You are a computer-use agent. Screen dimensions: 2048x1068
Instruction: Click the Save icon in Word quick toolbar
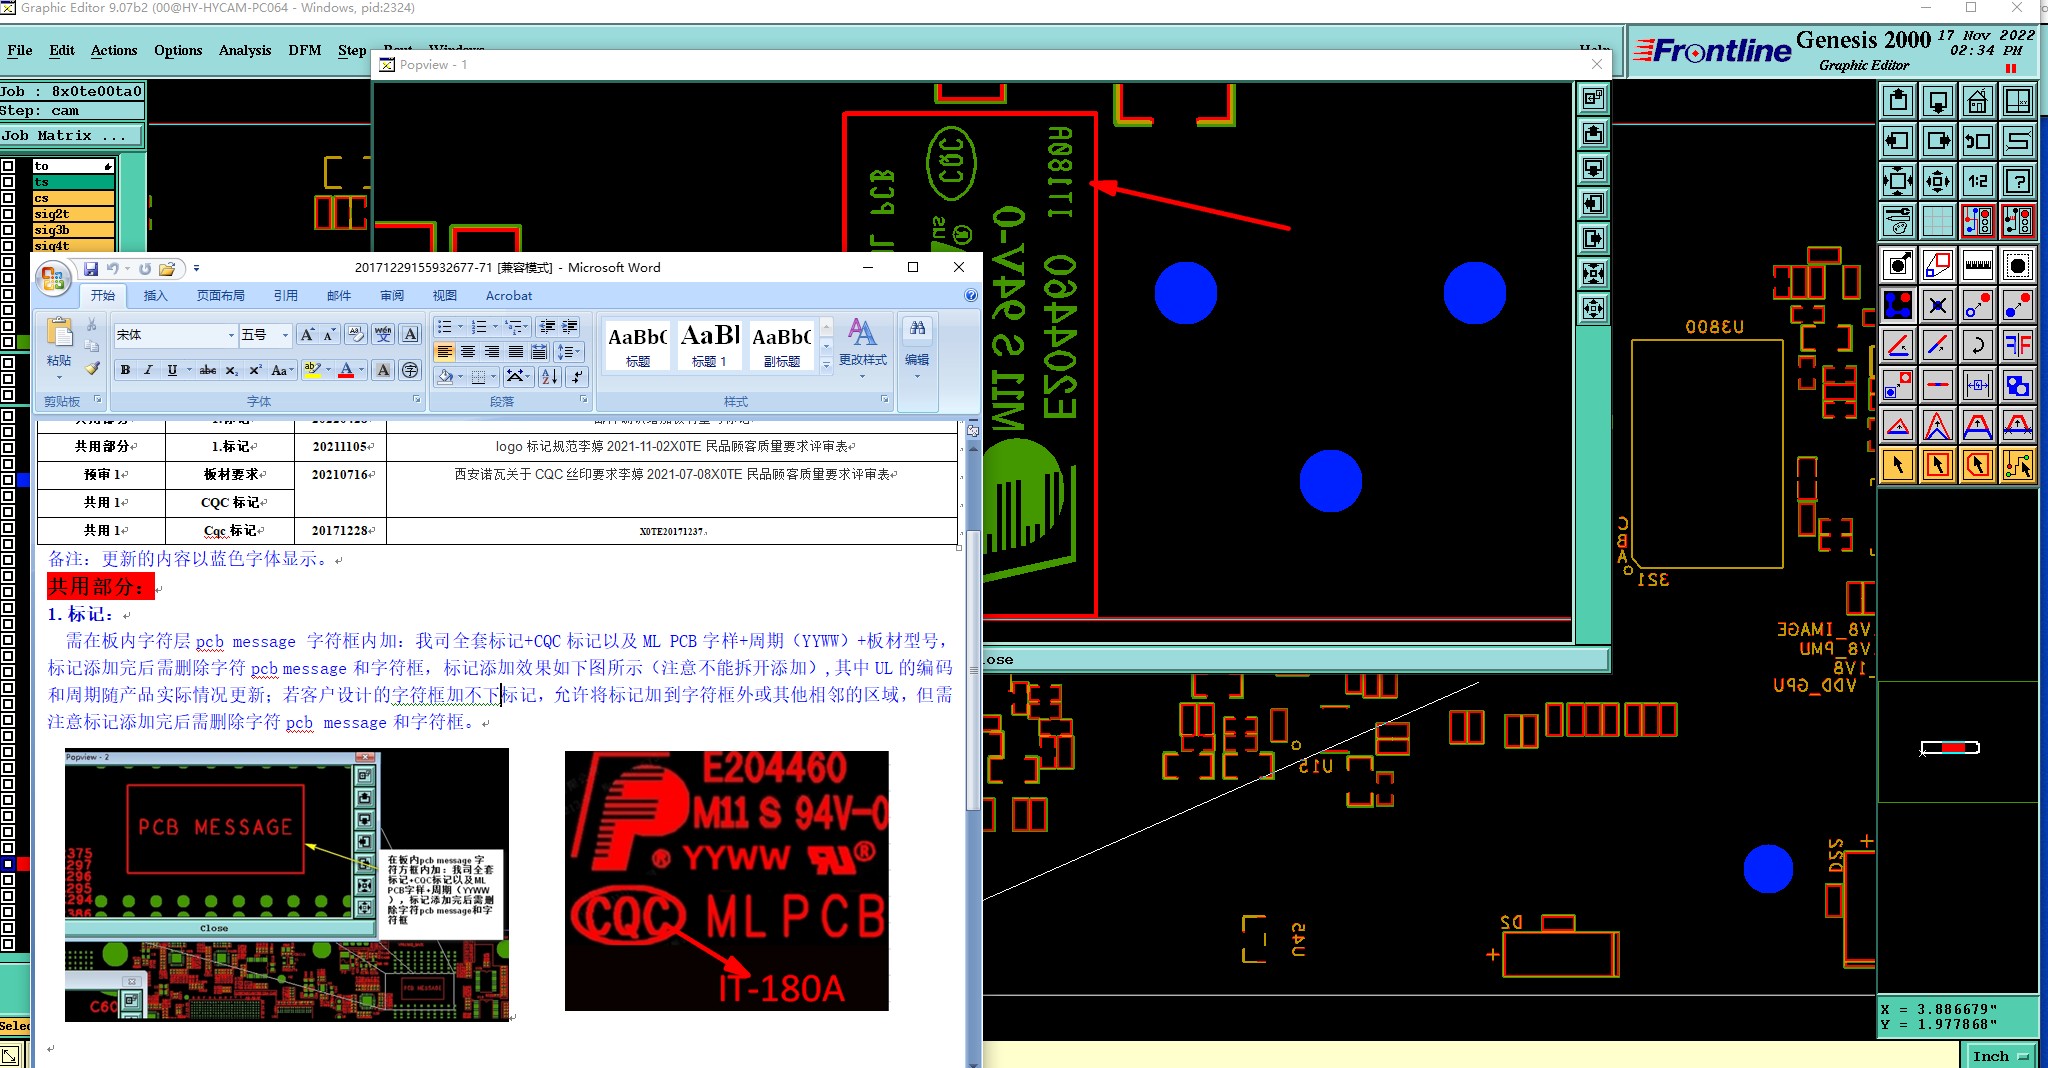coord(91,268)
